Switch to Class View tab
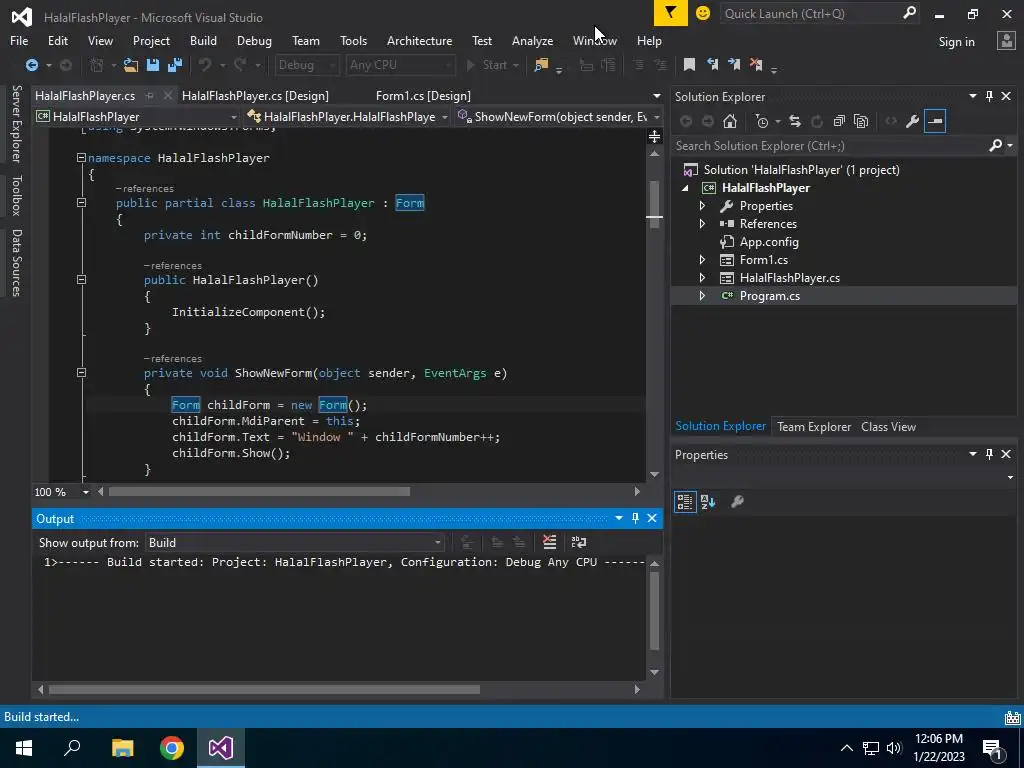Viewport: 1024px width, 768px height. pos(888,426)
